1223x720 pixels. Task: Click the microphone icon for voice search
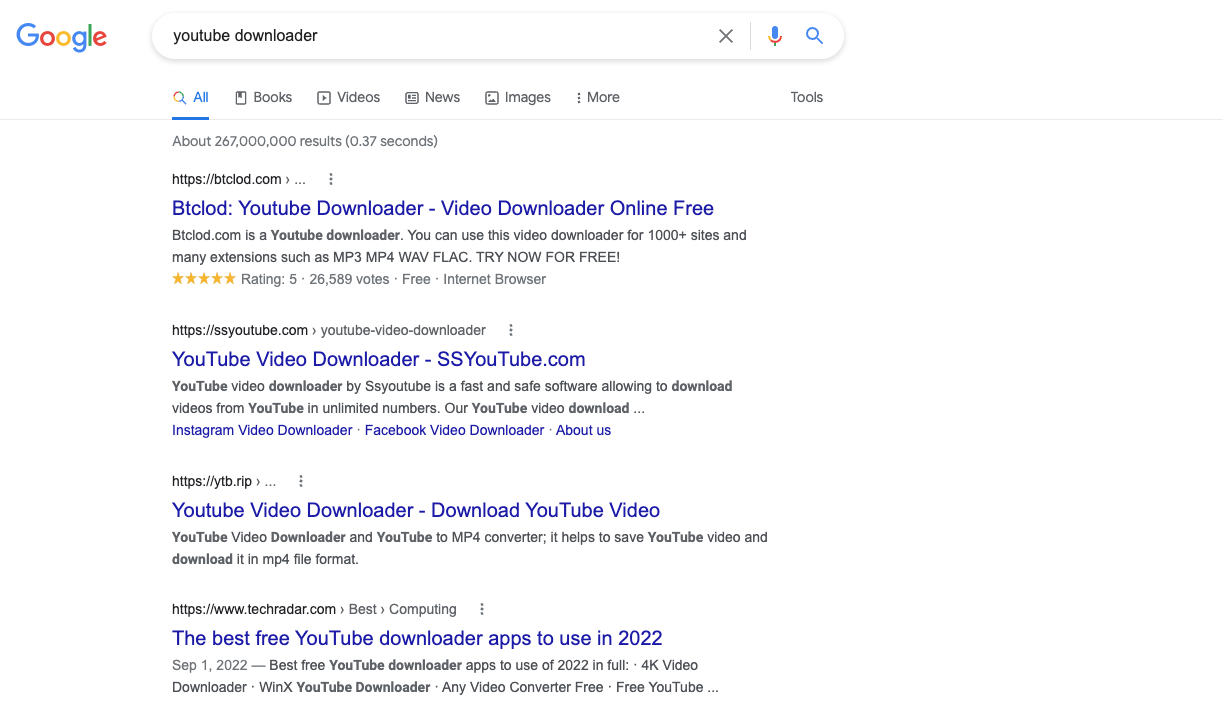[774, 35]
